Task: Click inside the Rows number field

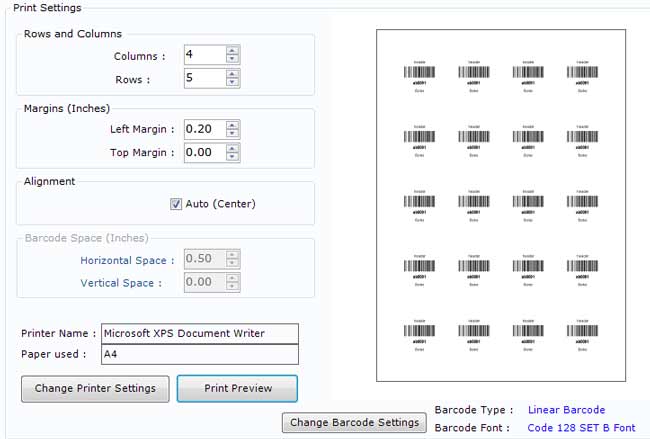Action: tap(205, 78)
